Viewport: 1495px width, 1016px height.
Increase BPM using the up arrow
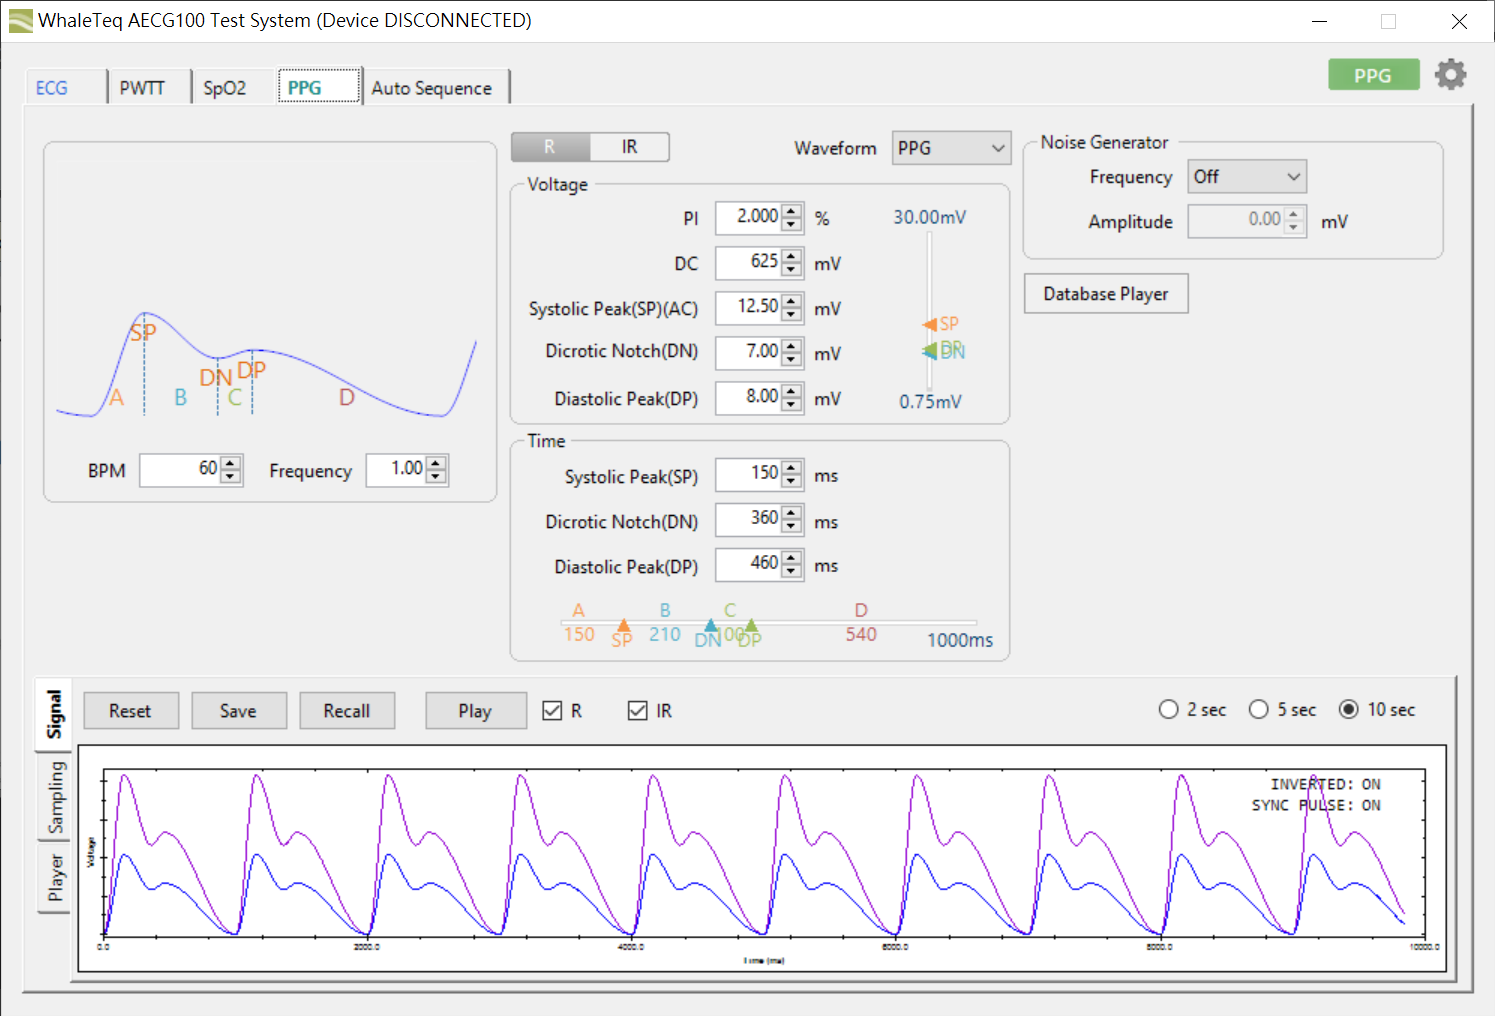(x=231, y=464)
